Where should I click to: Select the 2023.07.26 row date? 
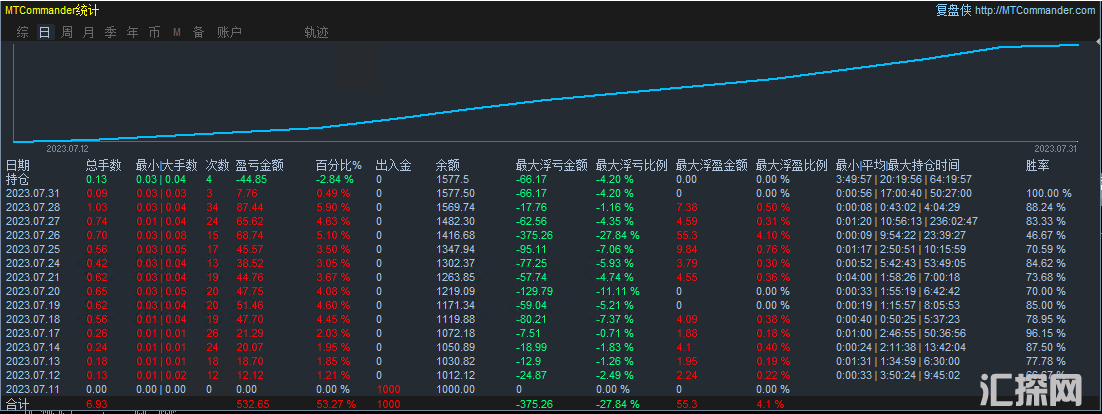pyautogui.click(x=33, y=235)
